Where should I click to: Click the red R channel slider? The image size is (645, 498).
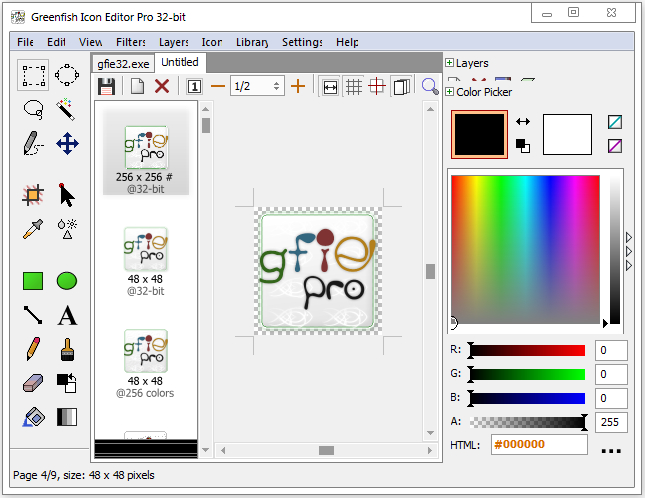click(528, 350)
